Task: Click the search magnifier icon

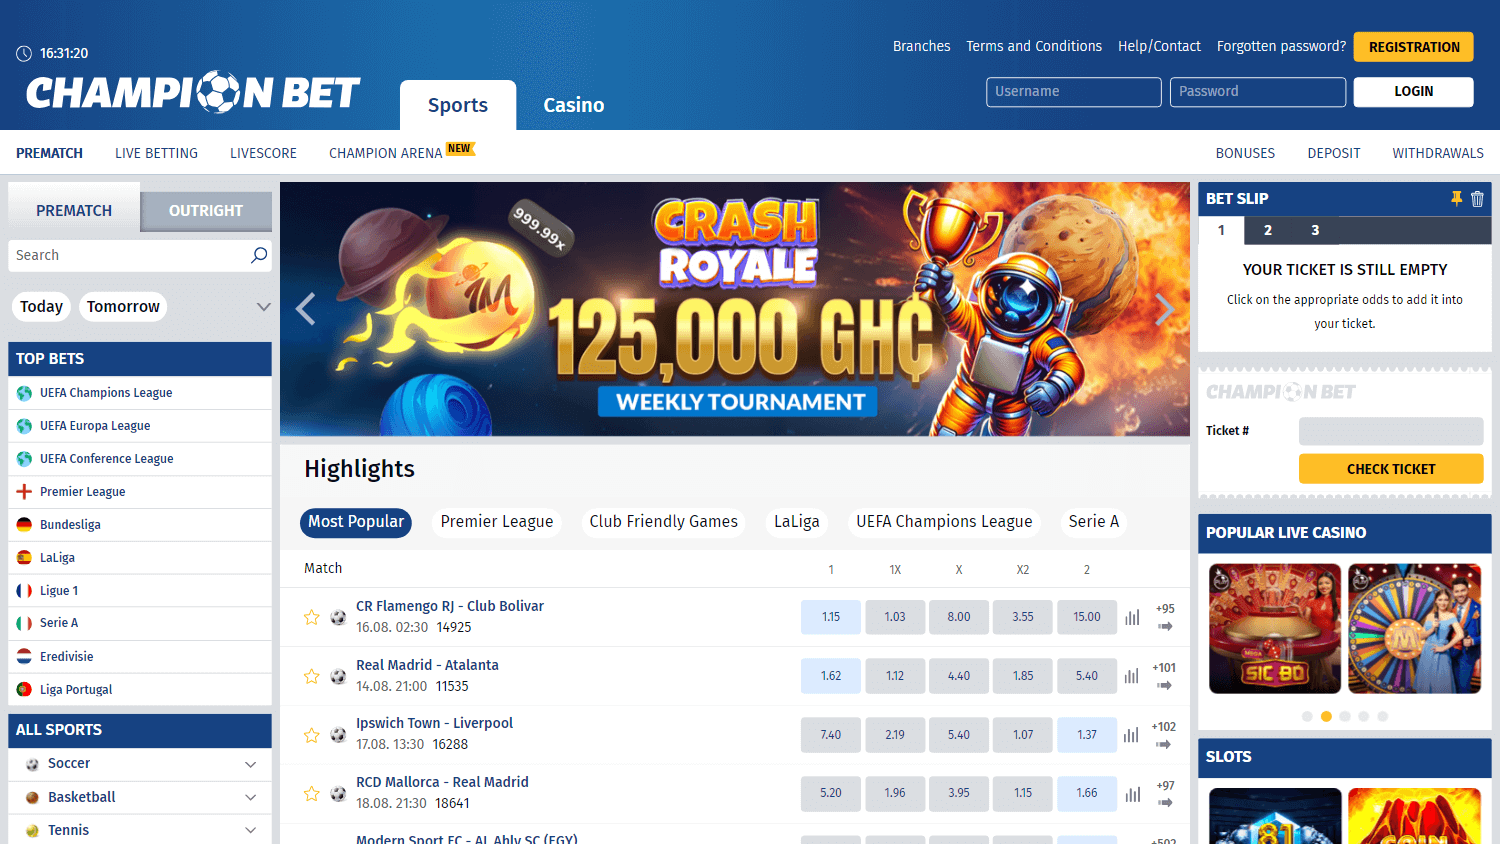Action: click(x=259, y=255)
